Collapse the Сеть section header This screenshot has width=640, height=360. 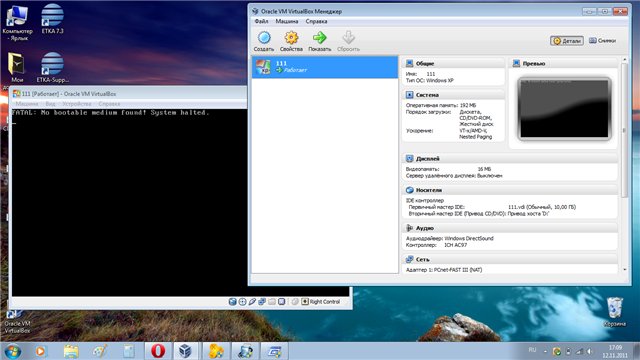(509, 259)
